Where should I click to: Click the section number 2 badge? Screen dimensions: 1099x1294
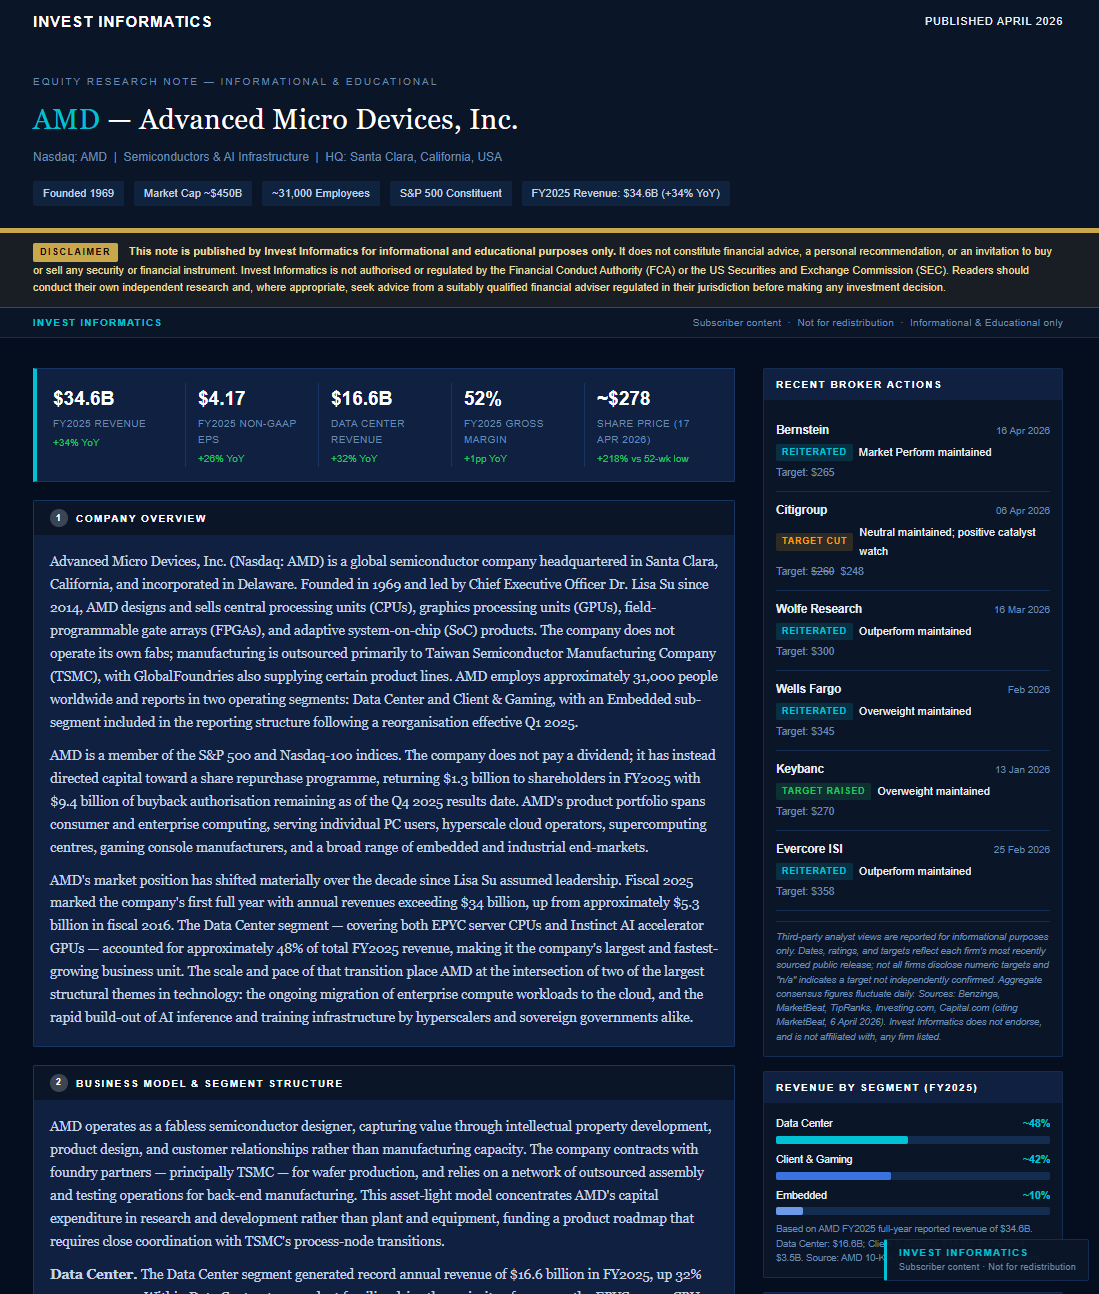59,1083
